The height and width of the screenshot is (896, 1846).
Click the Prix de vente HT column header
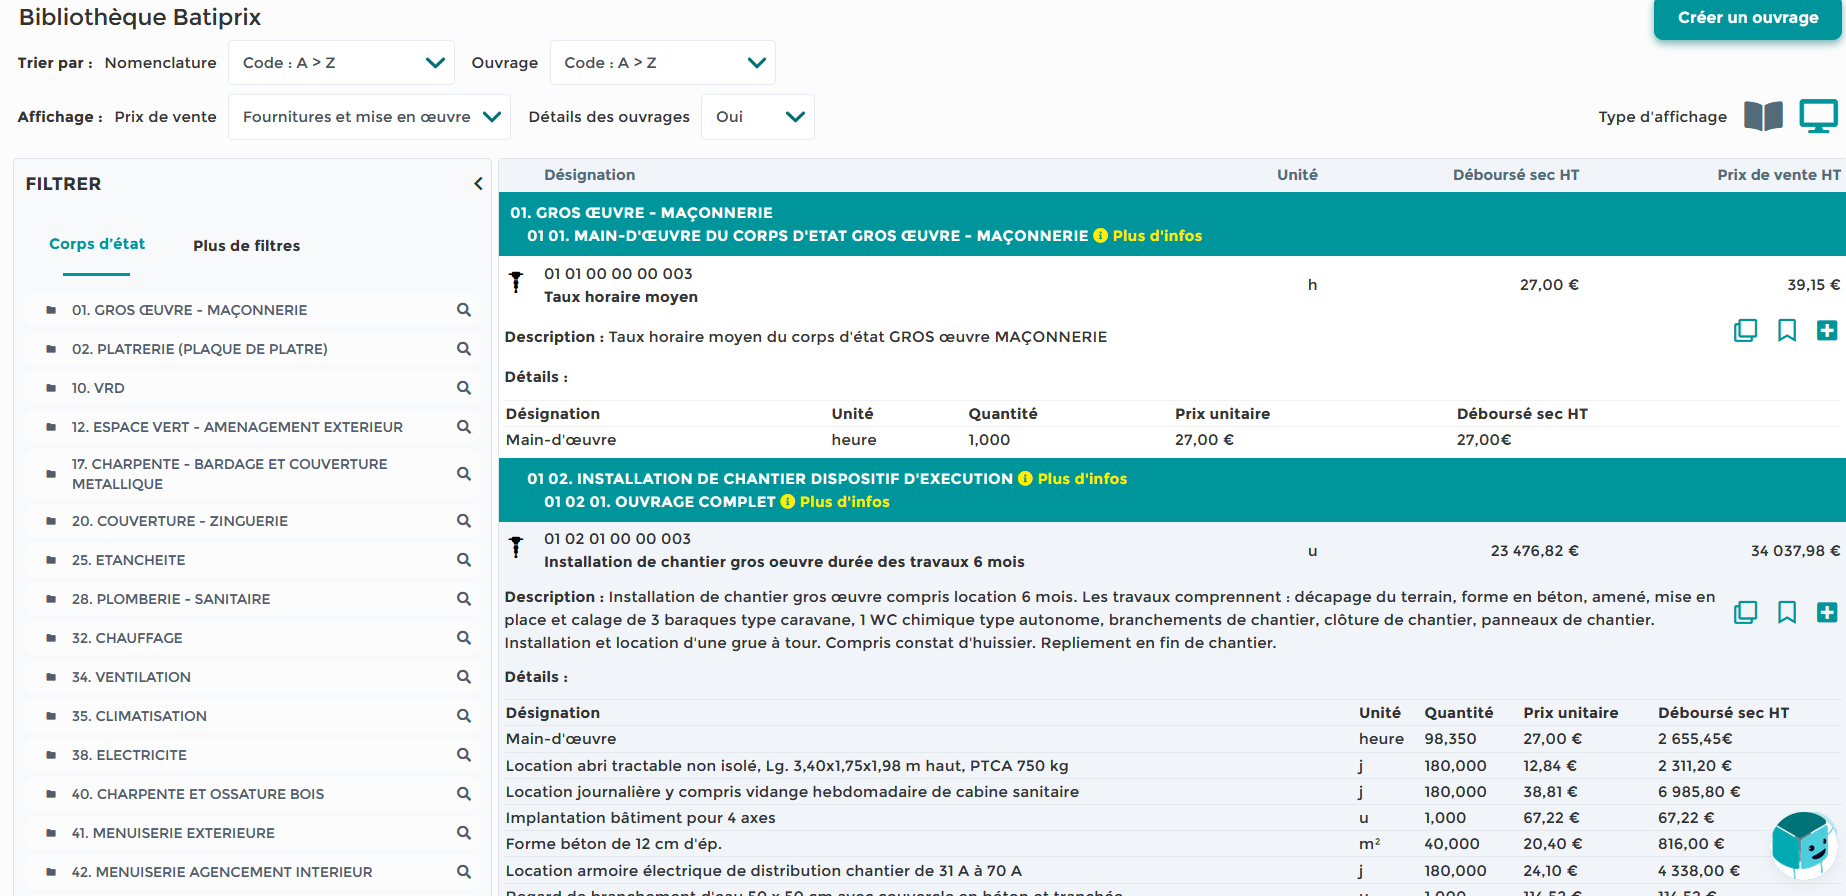coord(1779,175)
